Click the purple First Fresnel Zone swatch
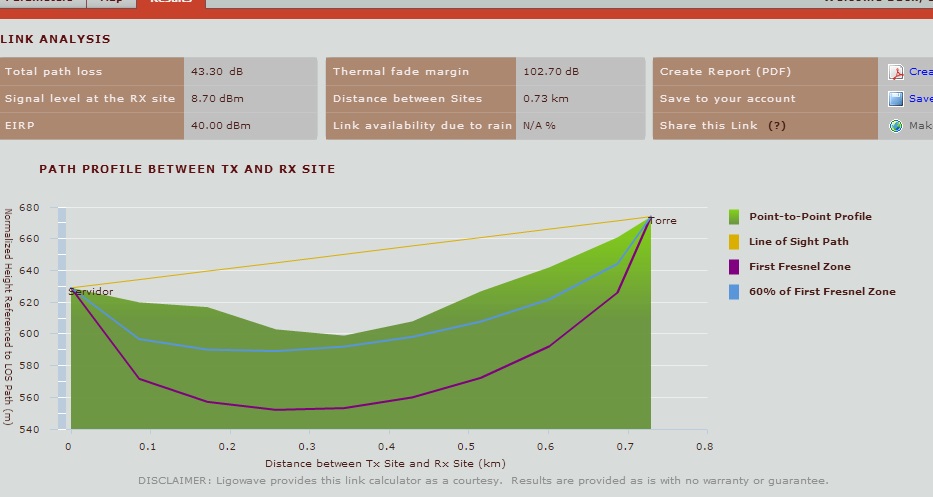This screenshot has height=497, width=933. point(734,267)
